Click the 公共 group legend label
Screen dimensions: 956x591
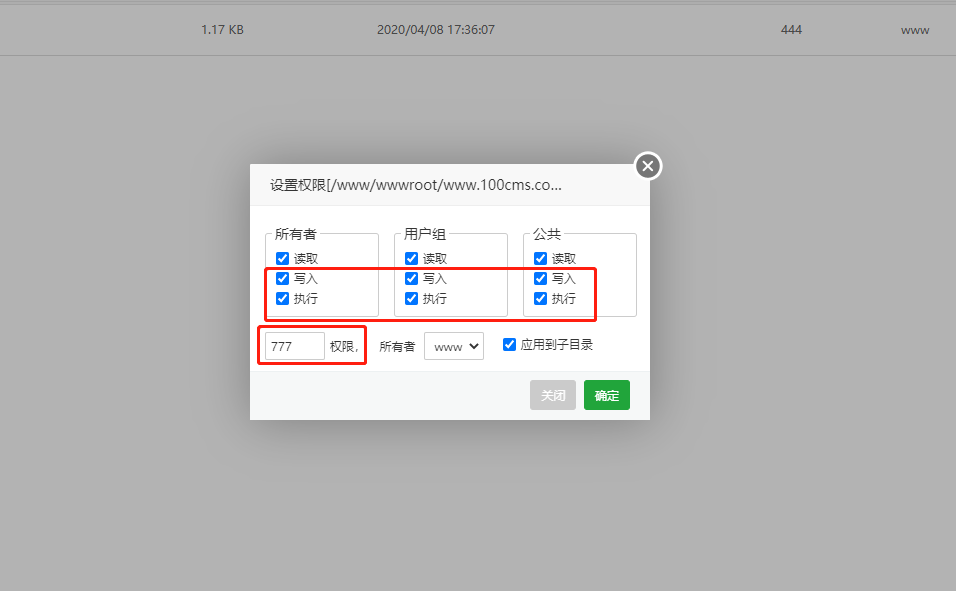click(x=547, y=234)
